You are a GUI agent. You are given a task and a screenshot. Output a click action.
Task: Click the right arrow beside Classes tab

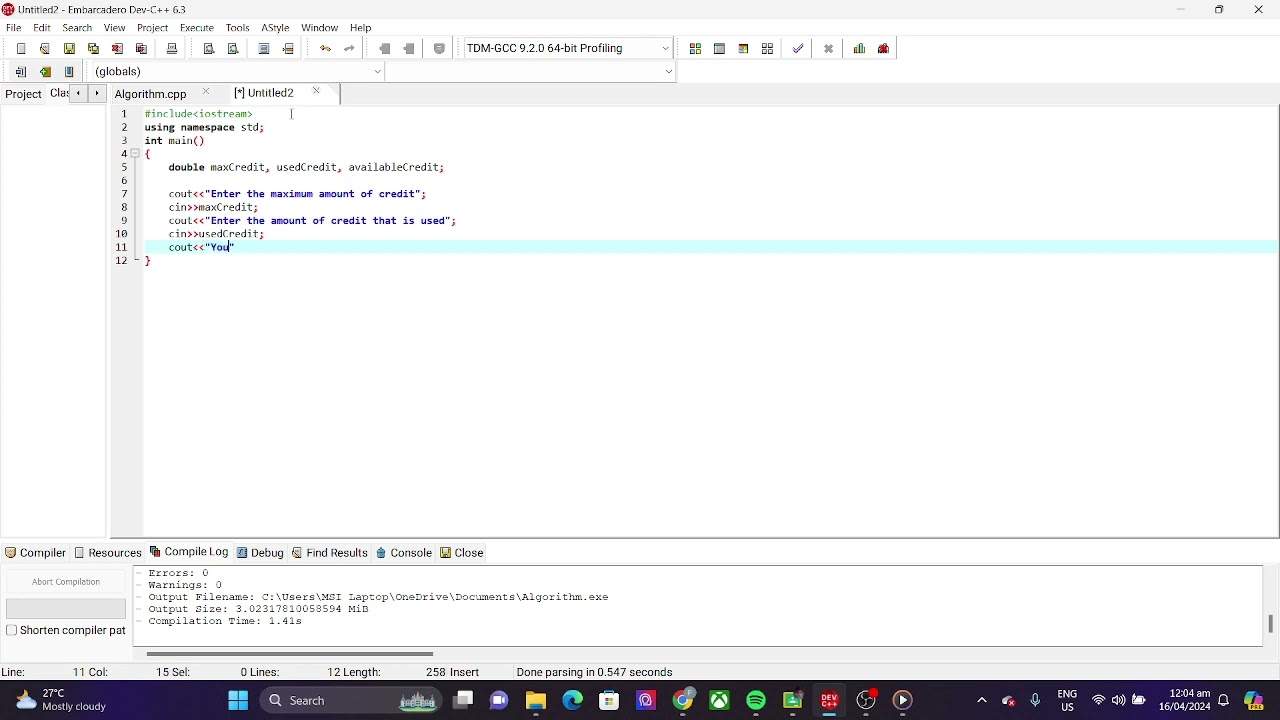click(96, 93)
